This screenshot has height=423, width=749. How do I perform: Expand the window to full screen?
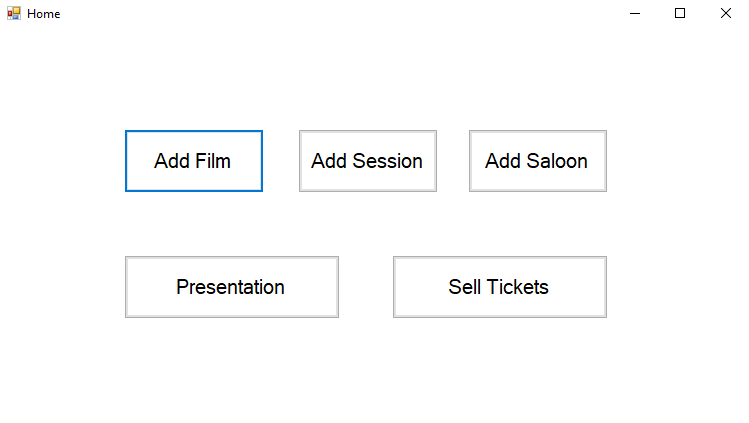point(680,13)
